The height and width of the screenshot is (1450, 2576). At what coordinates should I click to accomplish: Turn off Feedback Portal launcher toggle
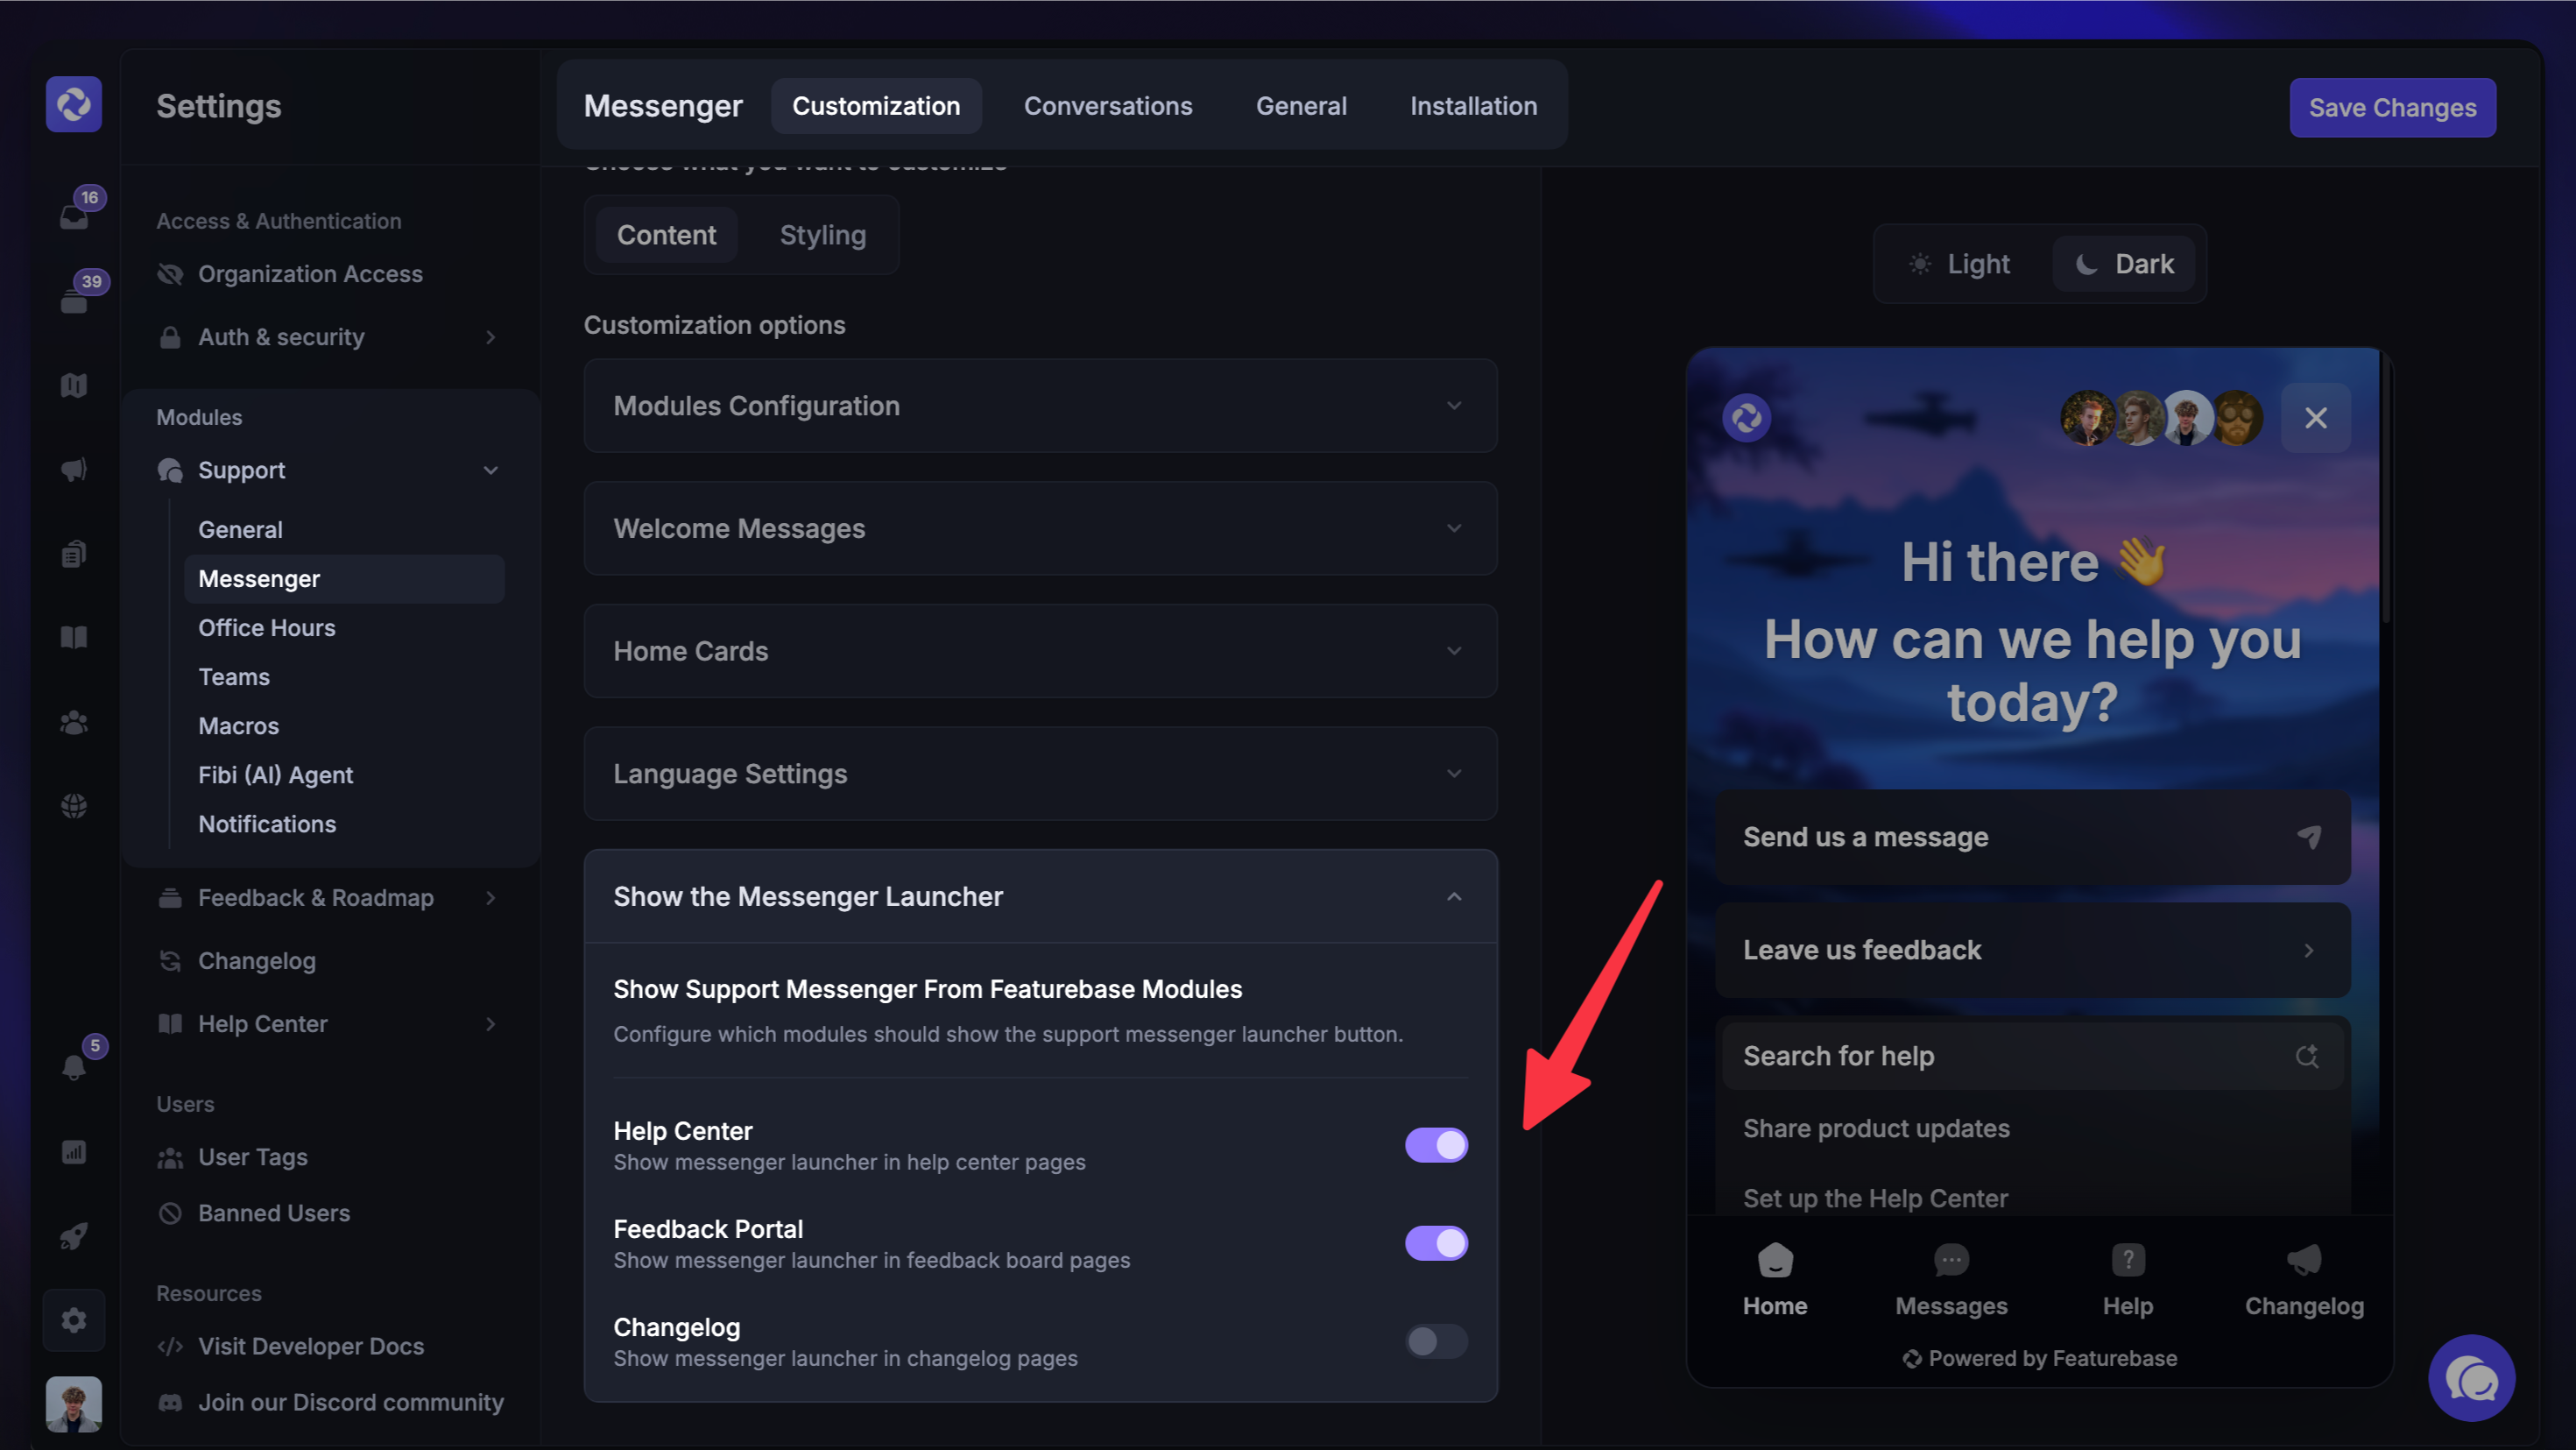pyautogui.click(x=1436, y=1243)
